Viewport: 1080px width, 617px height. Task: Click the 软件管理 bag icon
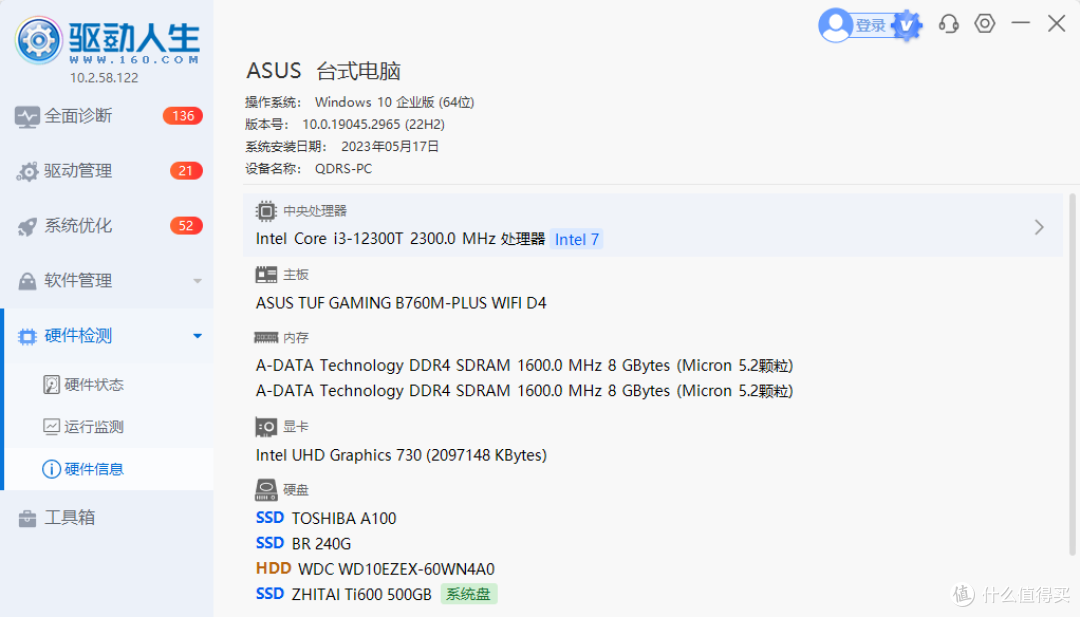[x=27, y=281]
